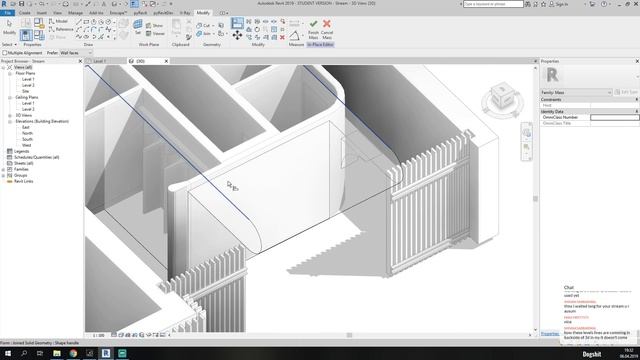640x360 pixels.
Task: Open the Manage ribbon tab
Action: [x=75, y=13]
